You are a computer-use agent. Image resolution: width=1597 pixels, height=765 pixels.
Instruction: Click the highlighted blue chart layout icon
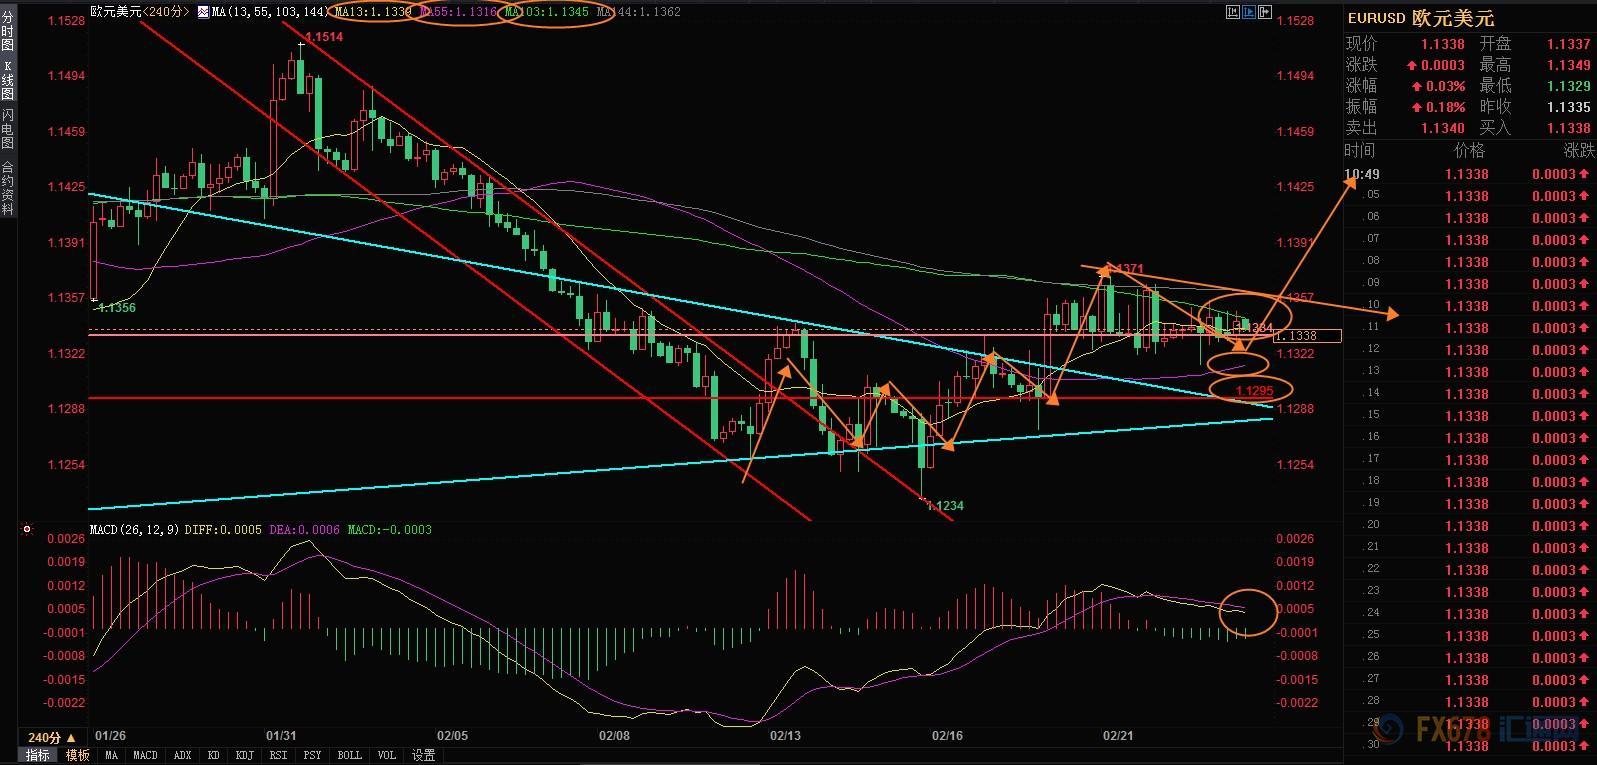1248,12
